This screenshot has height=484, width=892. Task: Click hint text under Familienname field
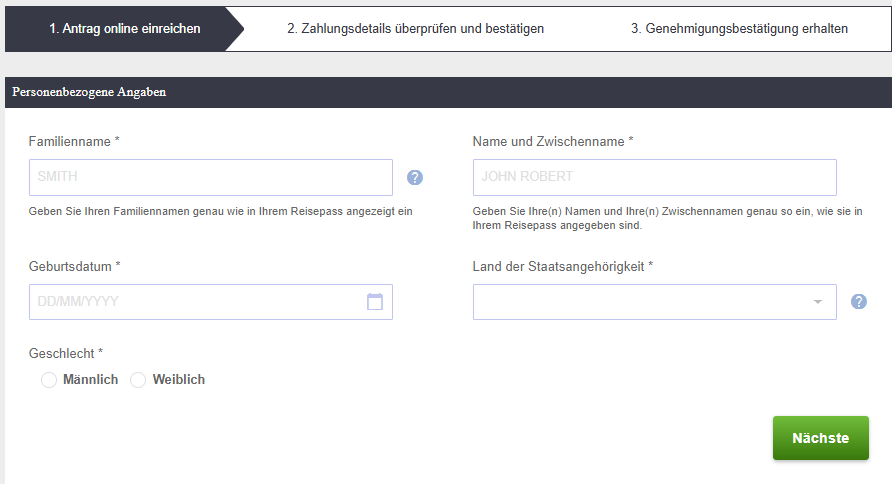click(x=221, y=212)
